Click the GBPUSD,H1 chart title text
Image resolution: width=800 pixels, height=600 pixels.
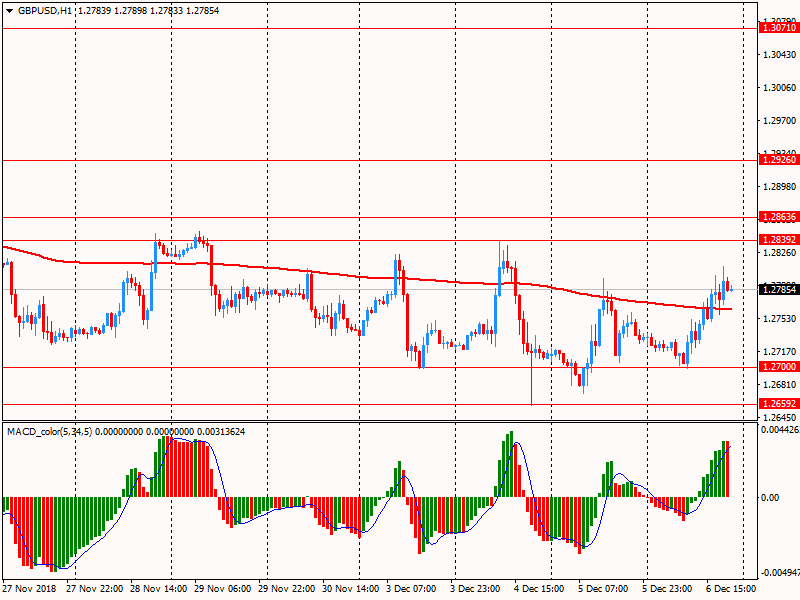tap(45, 11)
